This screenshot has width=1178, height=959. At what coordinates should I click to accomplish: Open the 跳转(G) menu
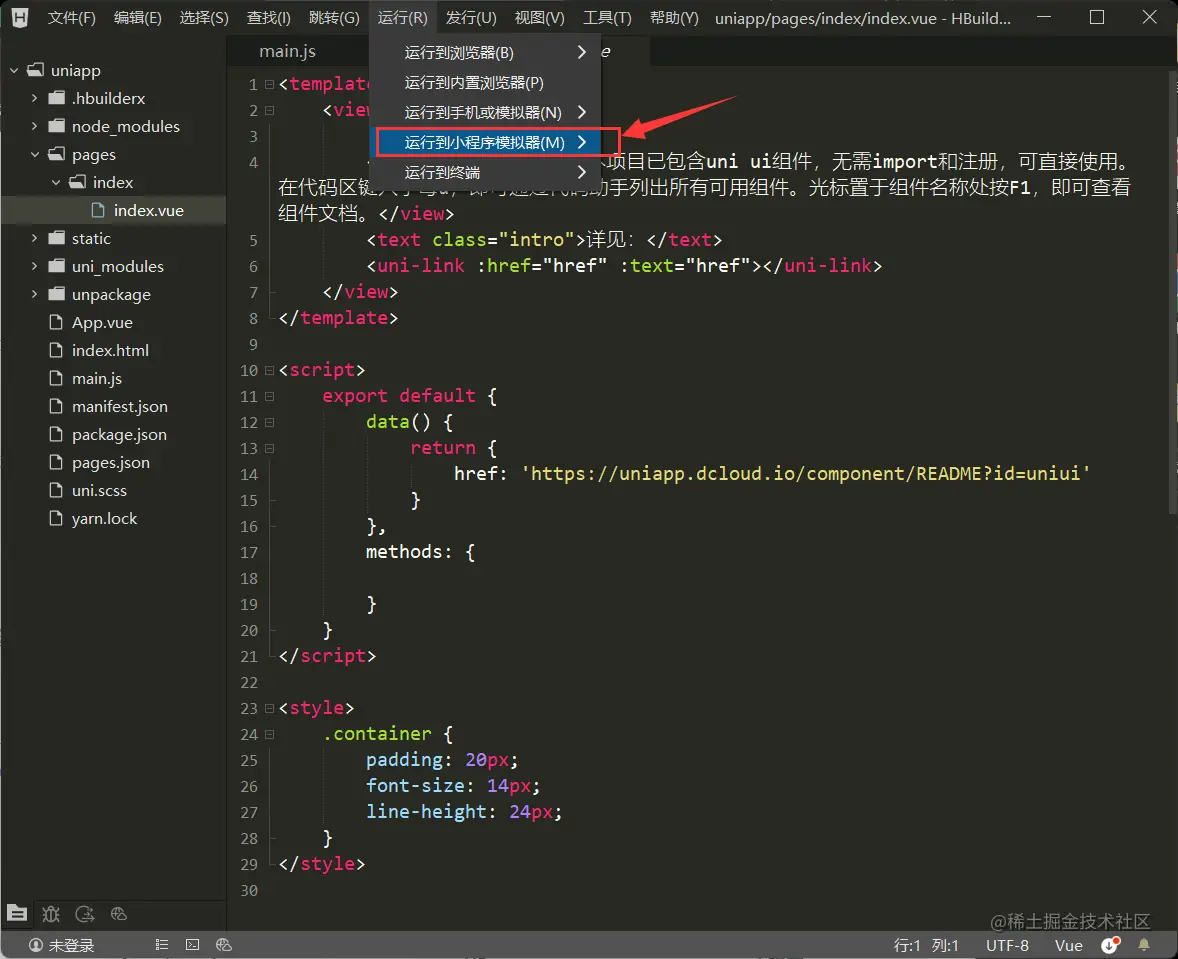click(x=334, y=17)
